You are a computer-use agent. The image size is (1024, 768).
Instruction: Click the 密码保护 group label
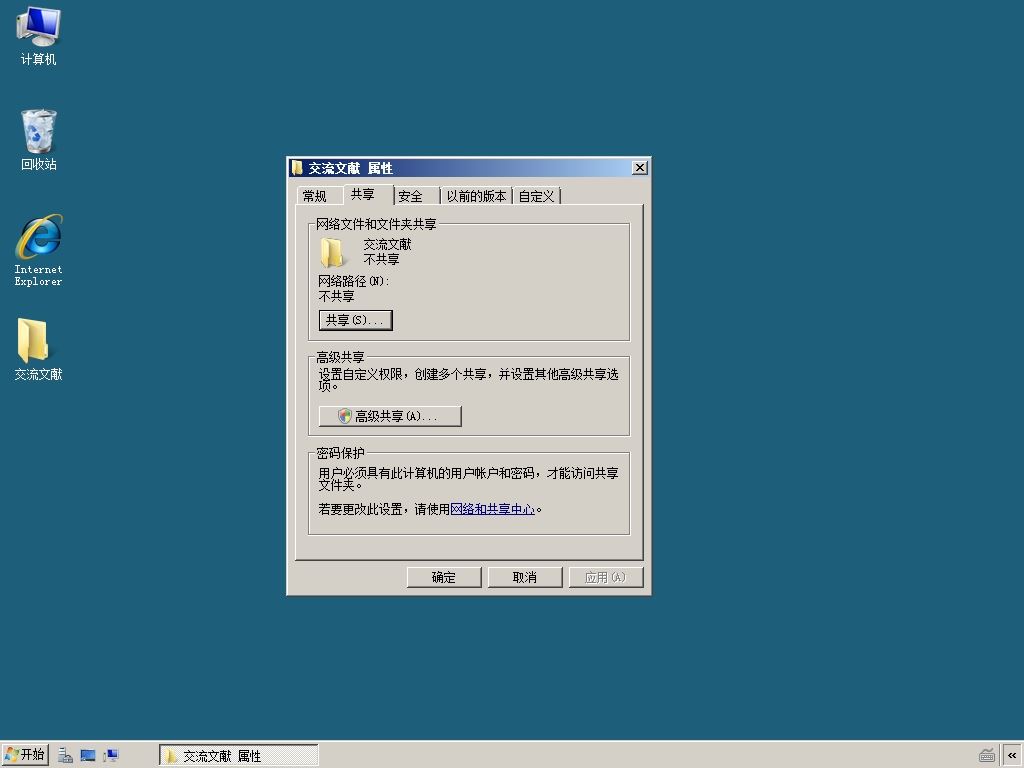click(340, 453)
